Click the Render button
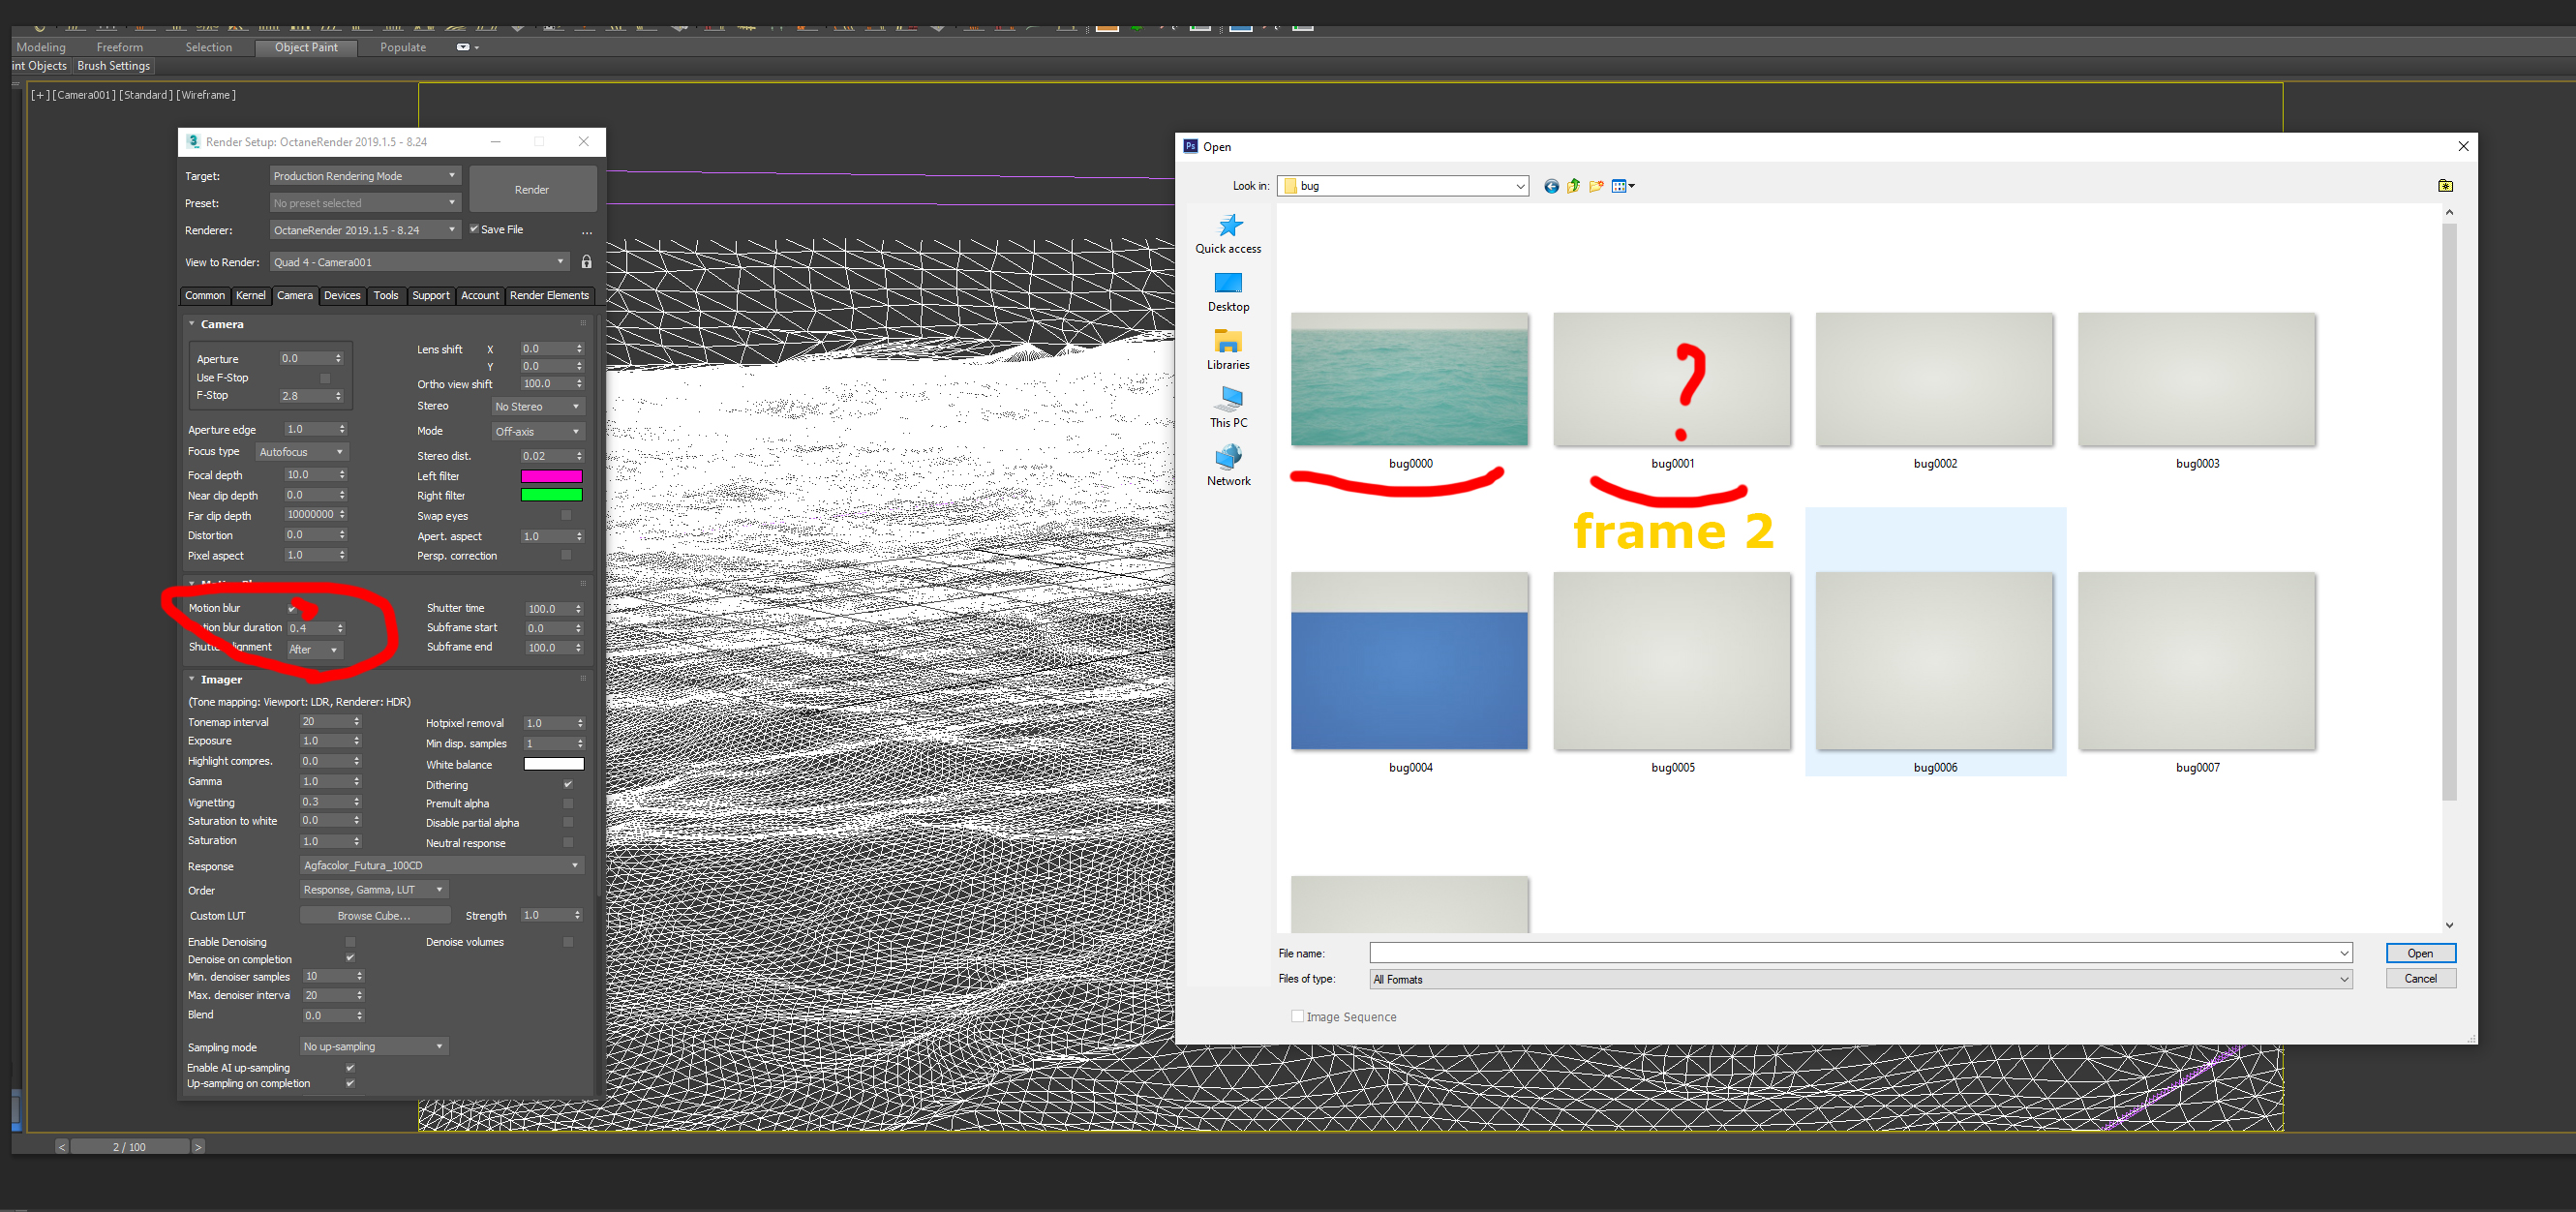 [532, 189]
